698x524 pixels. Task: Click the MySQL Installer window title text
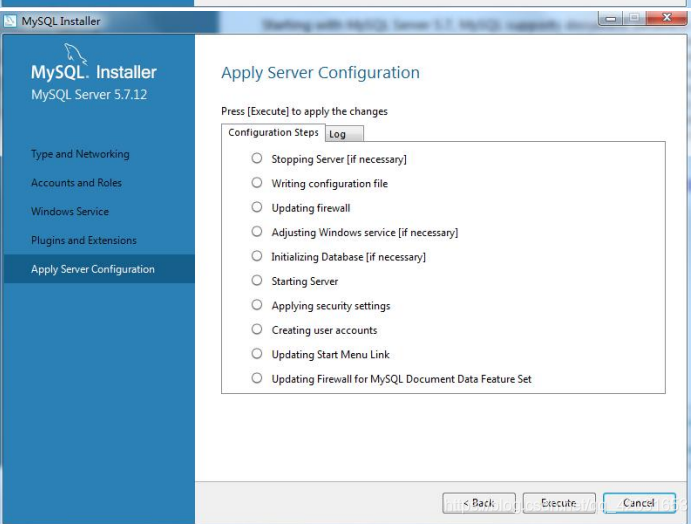tap(61, 21)
